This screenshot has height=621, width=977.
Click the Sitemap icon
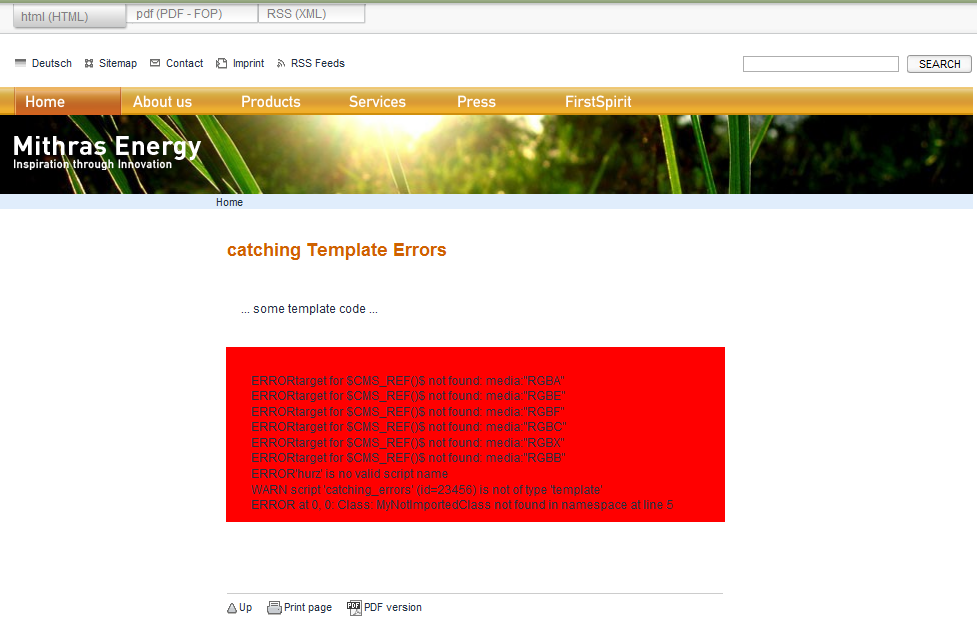coord(89,63)
